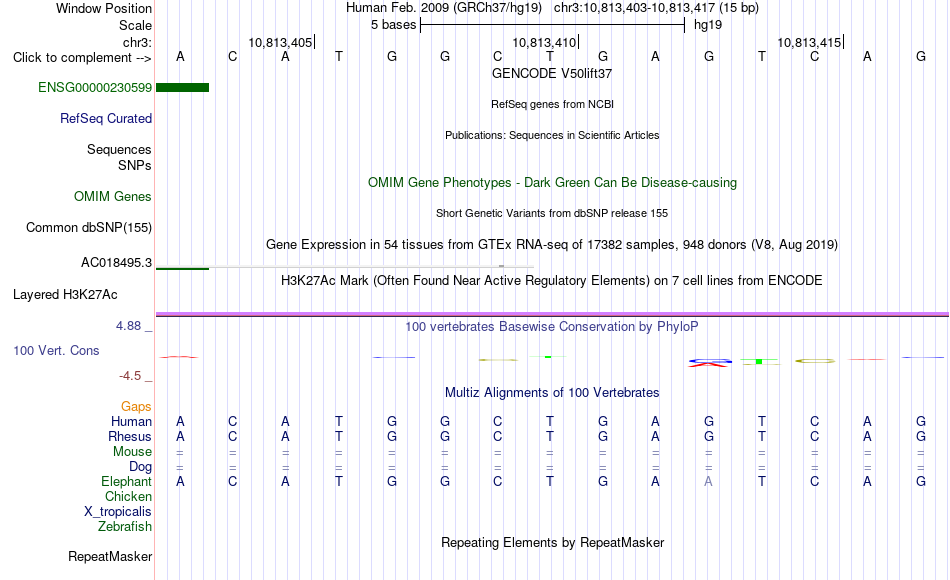Click the Rhesus species label
Viewport: 950px width, 580px height.
pyautogui.click(x=130, y=436)
